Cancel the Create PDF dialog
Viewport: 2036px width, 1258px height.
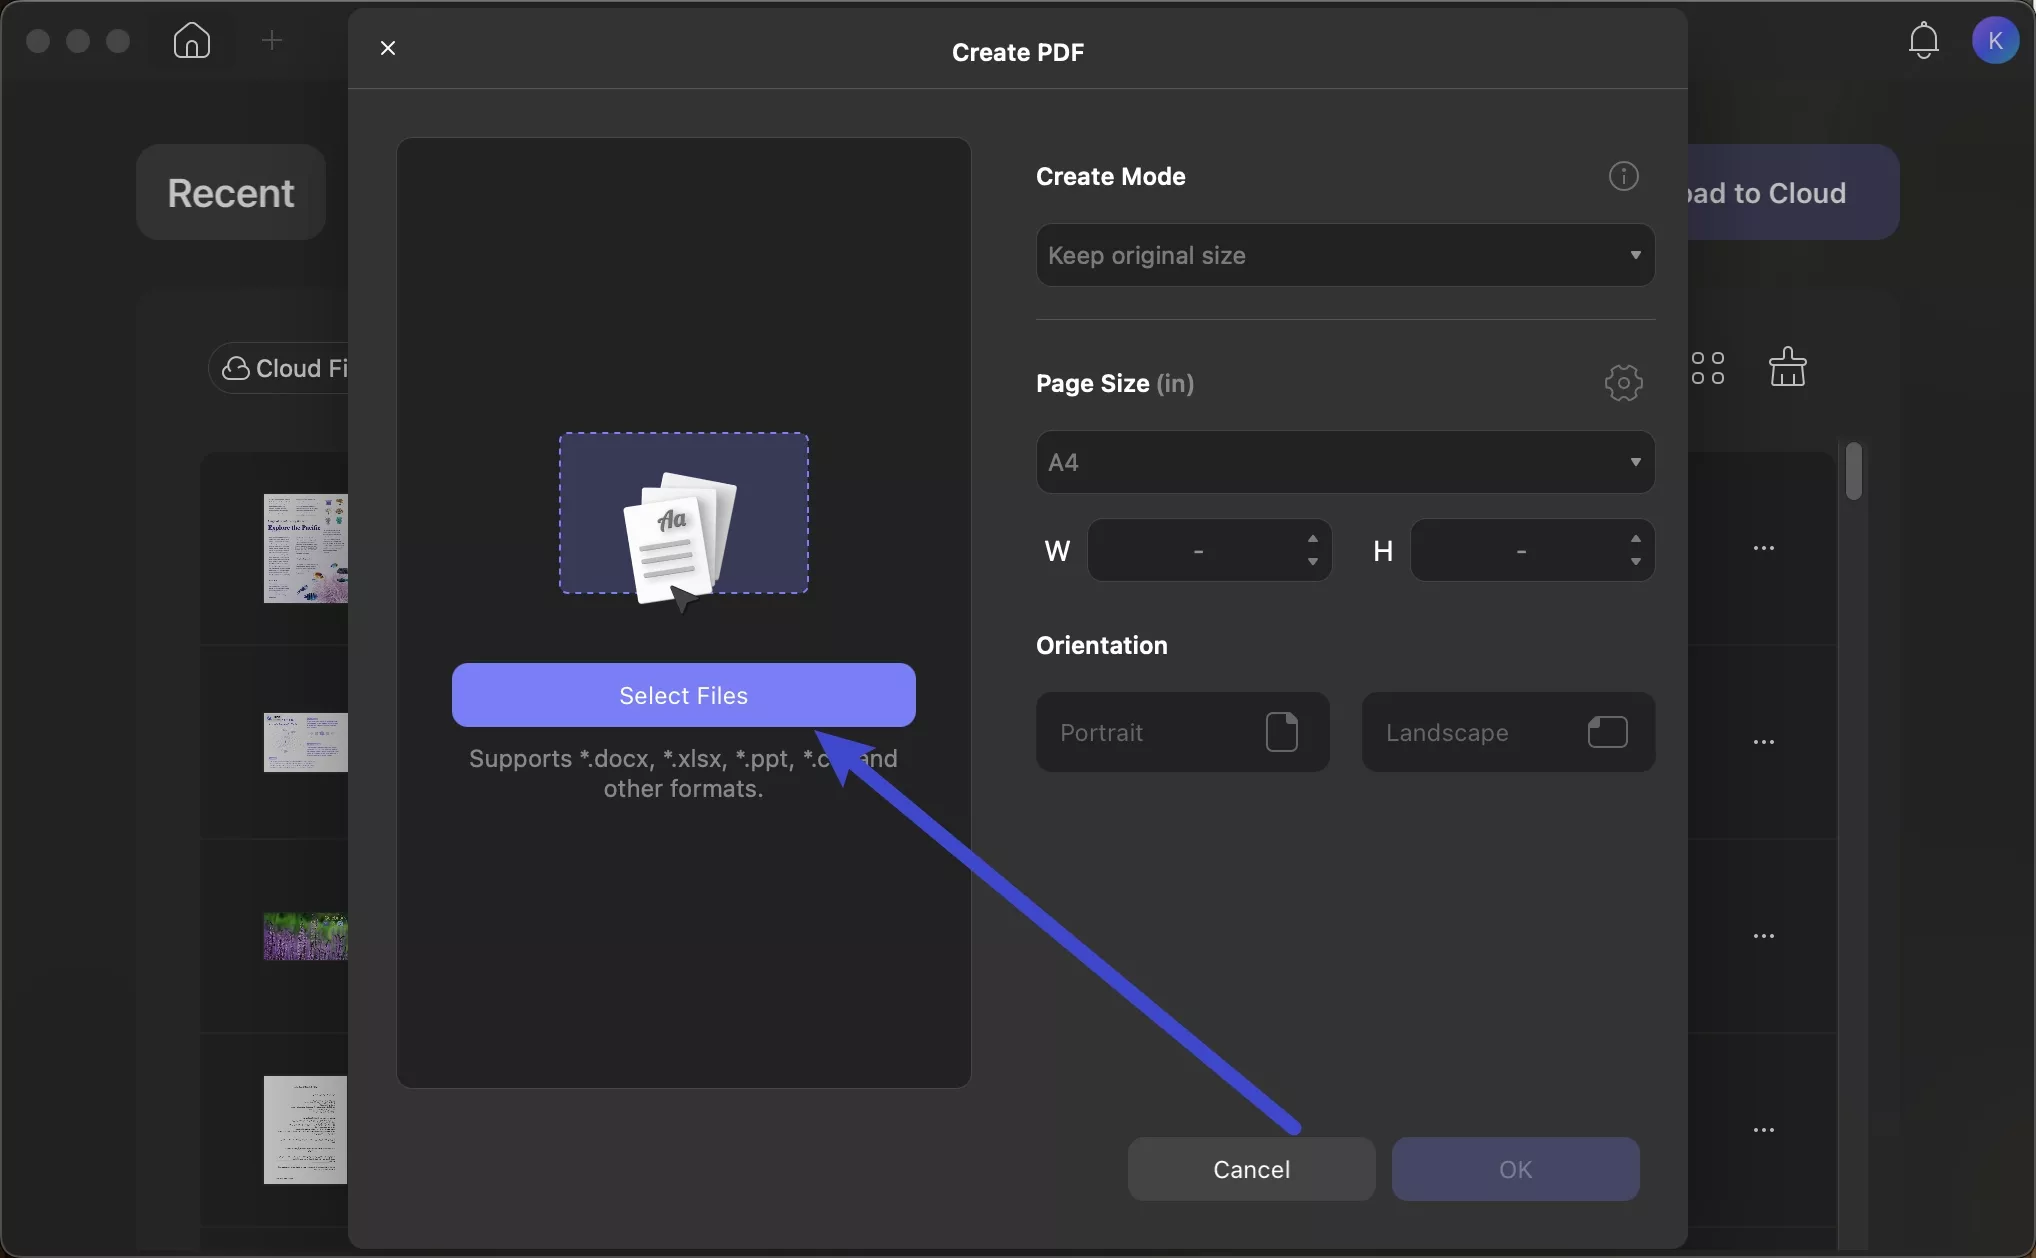tap(1250, 1169)
